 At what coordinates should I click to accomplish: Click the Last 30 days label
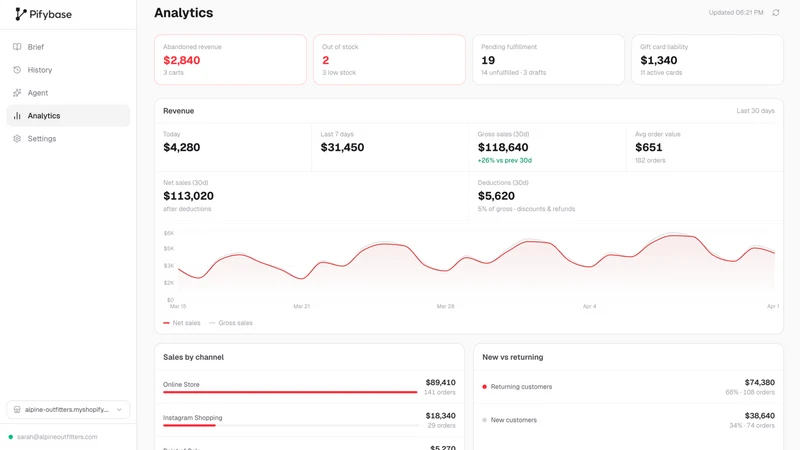tap(755, 111)
